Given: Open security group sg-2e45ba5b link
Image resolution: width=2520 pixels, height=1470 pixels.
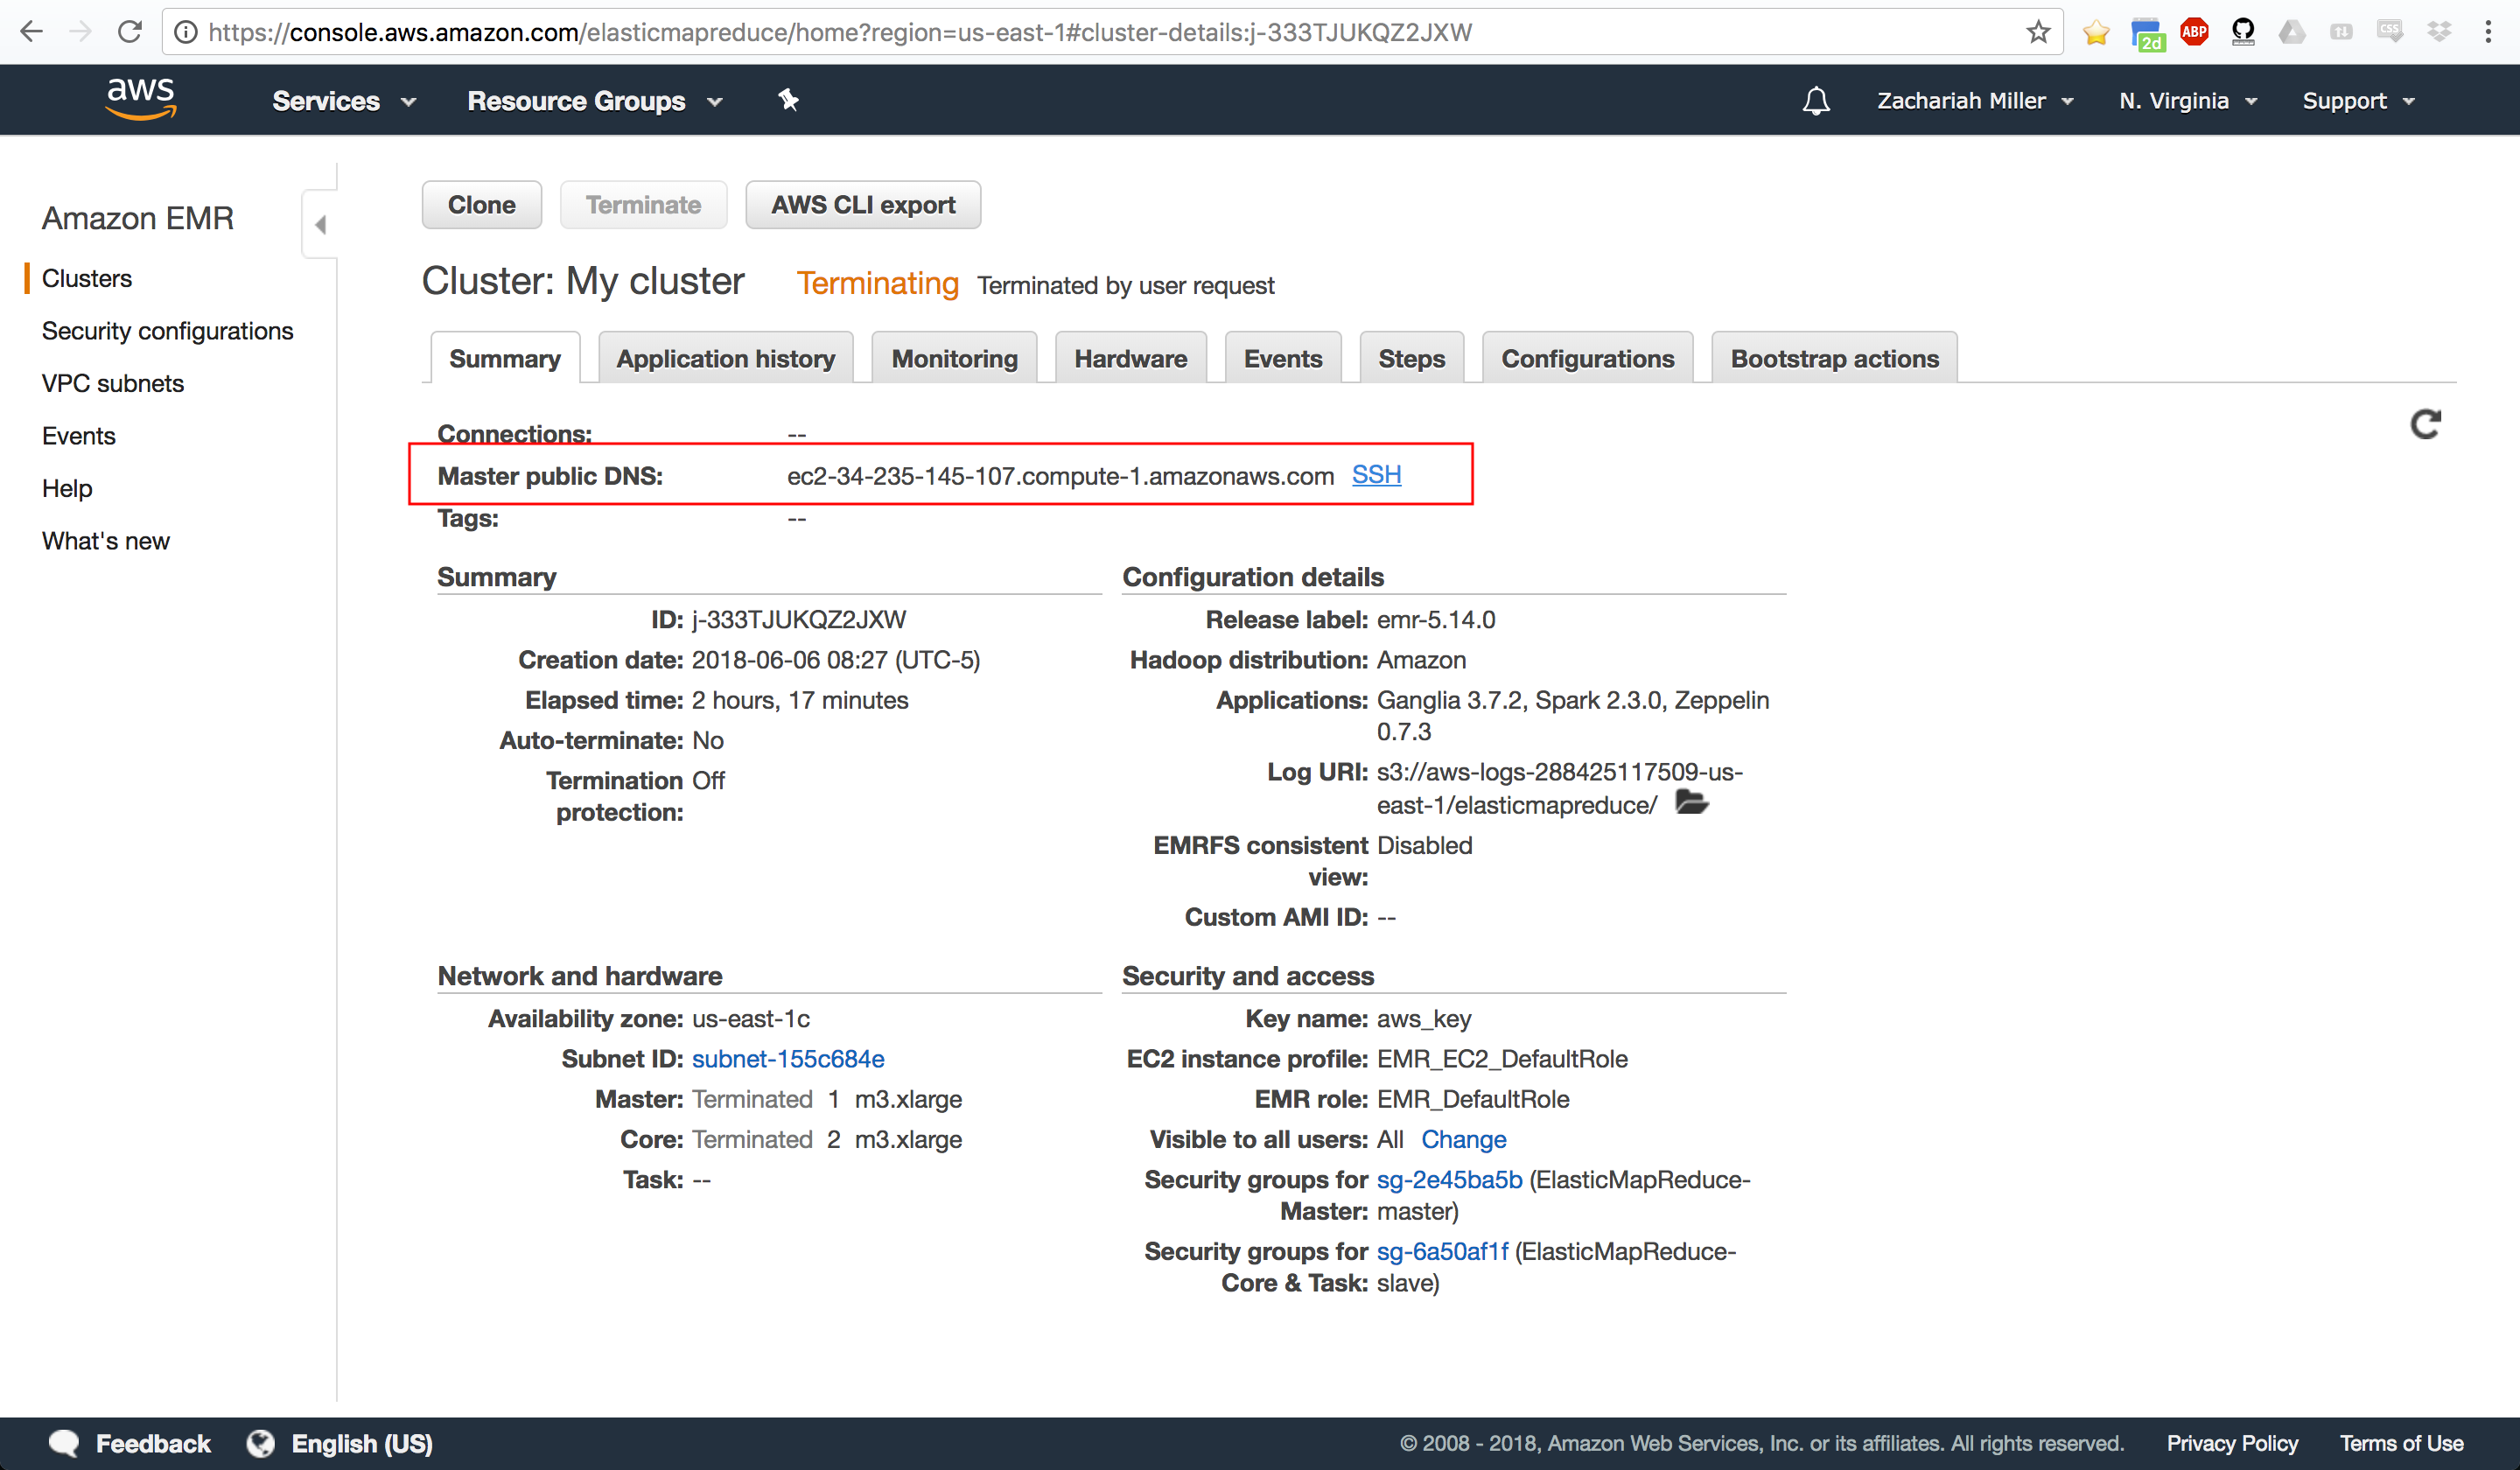Looking at the screenshot, I should pos(1449,1179).
